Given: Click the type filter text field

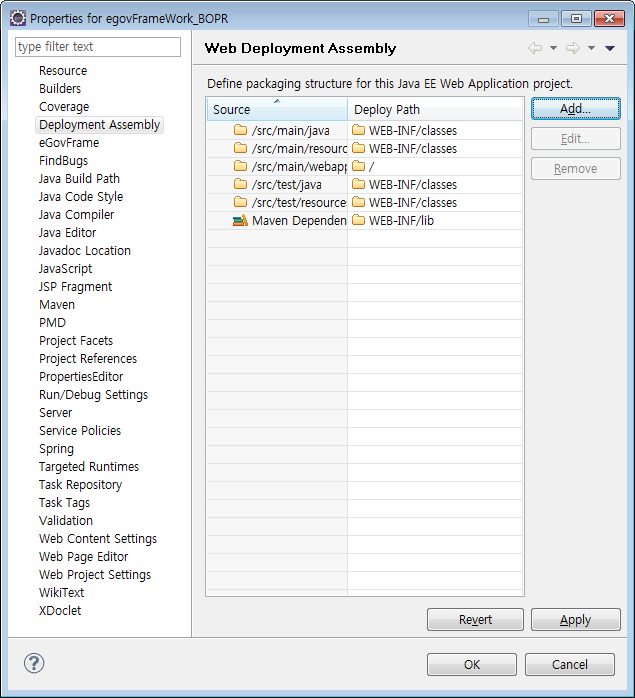Looking at the screenshot, I should (x=98, y=47).
